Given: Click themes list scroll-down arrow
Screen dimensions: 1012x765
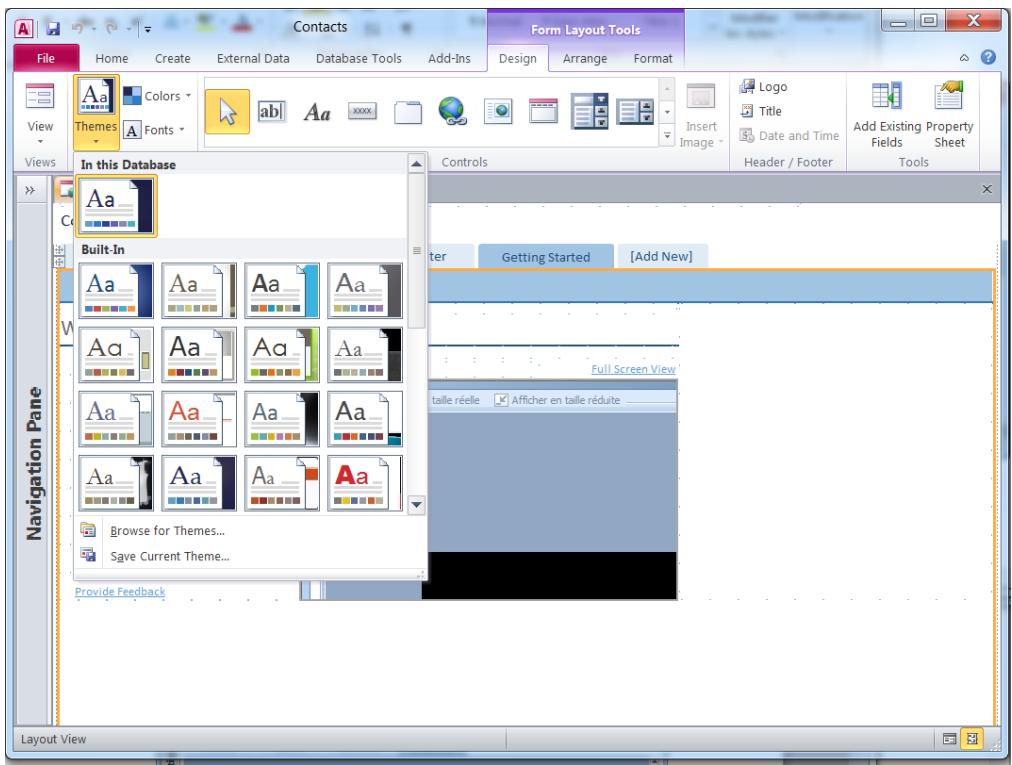Looking at the screenshot, I should pyautogui.click(x=417, y=504).
